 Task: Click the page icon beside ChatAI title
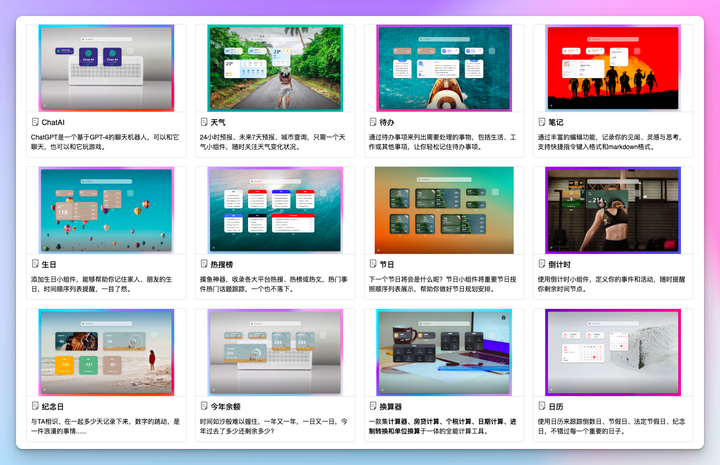point(35,122)
